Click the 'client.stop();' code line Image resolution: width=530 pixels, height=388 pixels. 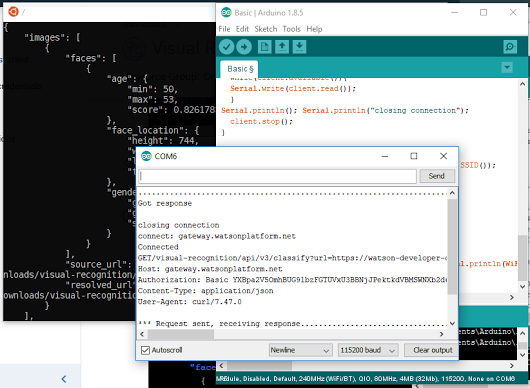(x=261, y=122)
